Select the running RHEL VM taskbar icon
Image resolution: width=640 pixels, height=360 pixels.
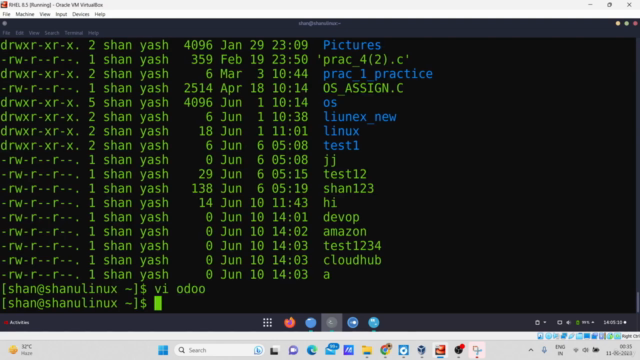(x=440, y=350)
